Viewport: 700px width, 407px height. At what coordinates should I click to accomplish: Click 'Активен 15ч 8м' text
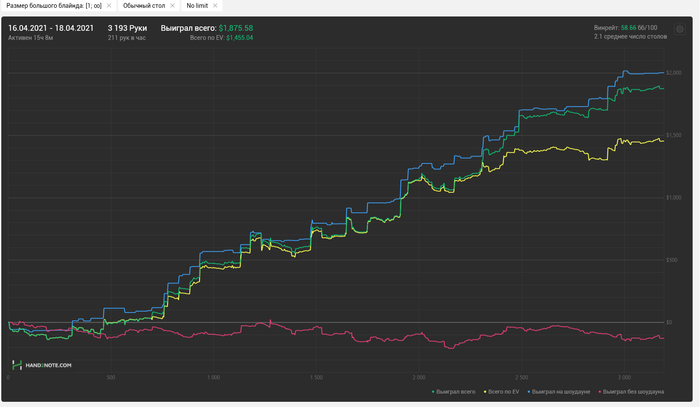pos(30,38)
